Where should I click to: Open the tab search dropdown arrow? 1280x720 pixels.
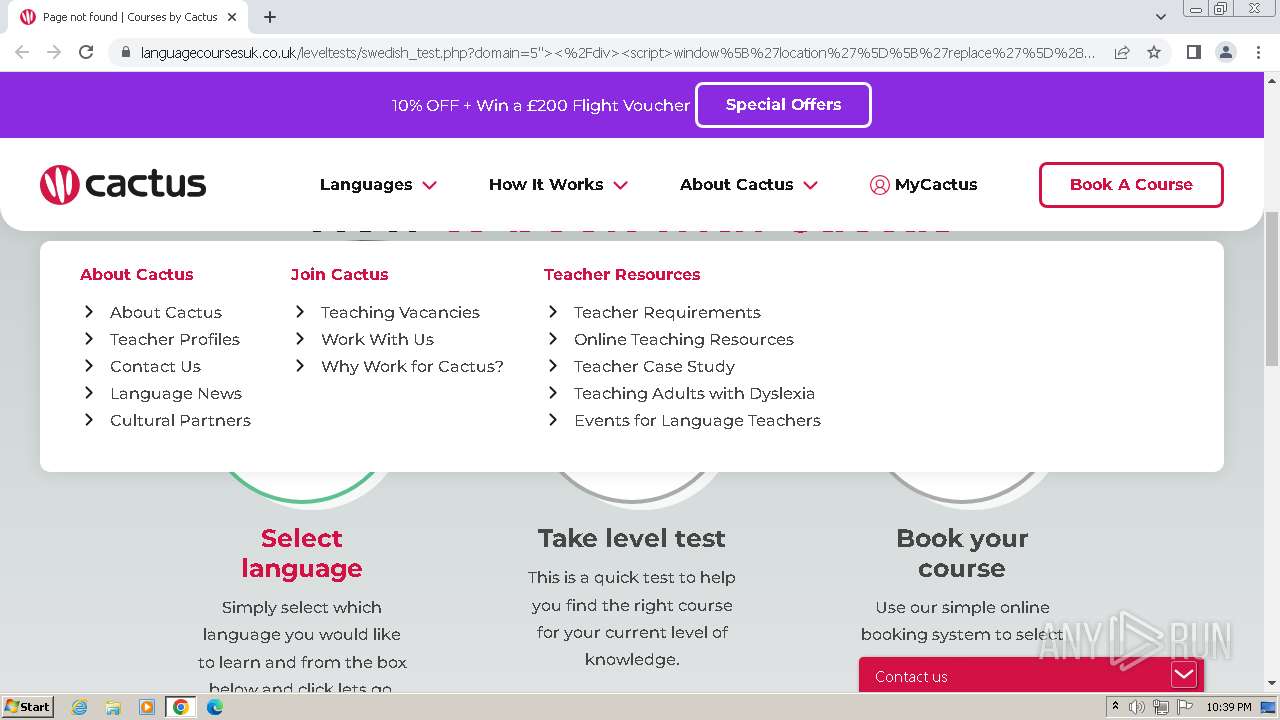[x=1160, y=17]
